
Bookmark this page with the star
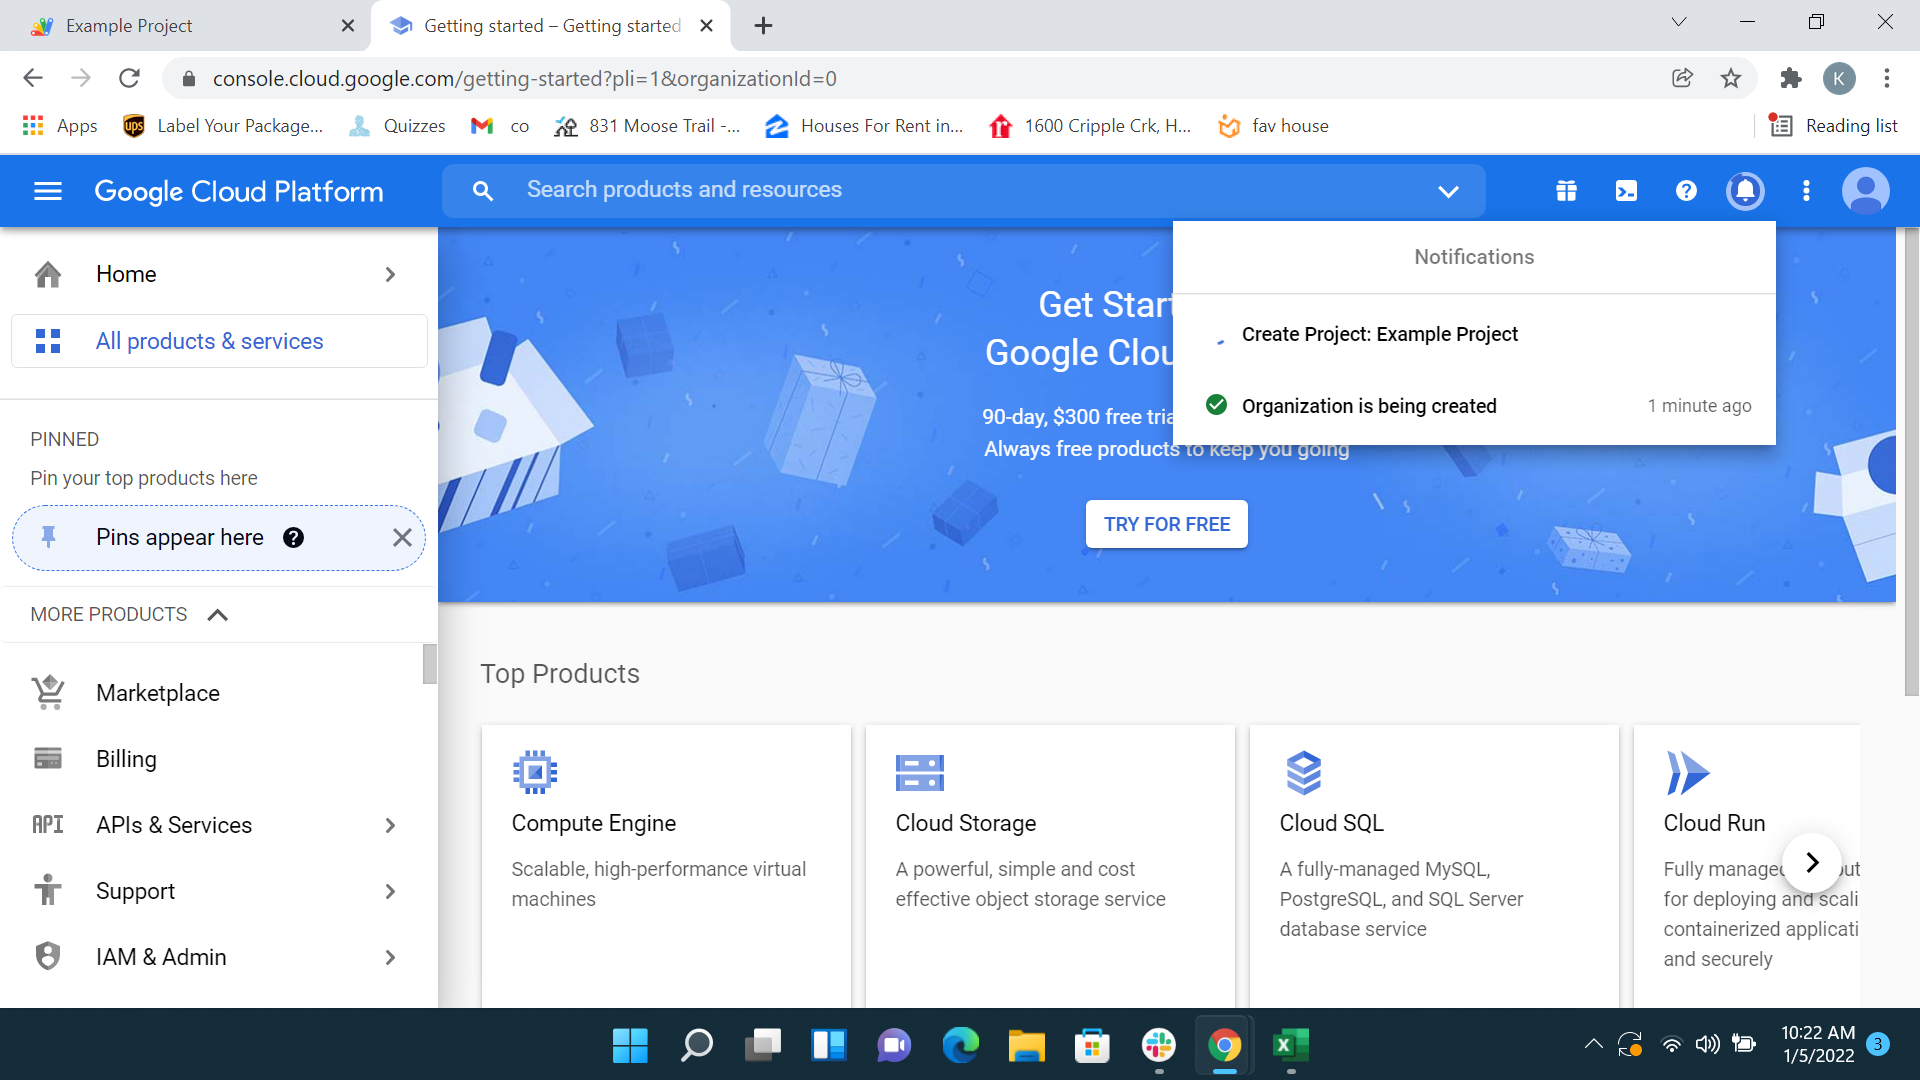click(x=1731, y=78)
